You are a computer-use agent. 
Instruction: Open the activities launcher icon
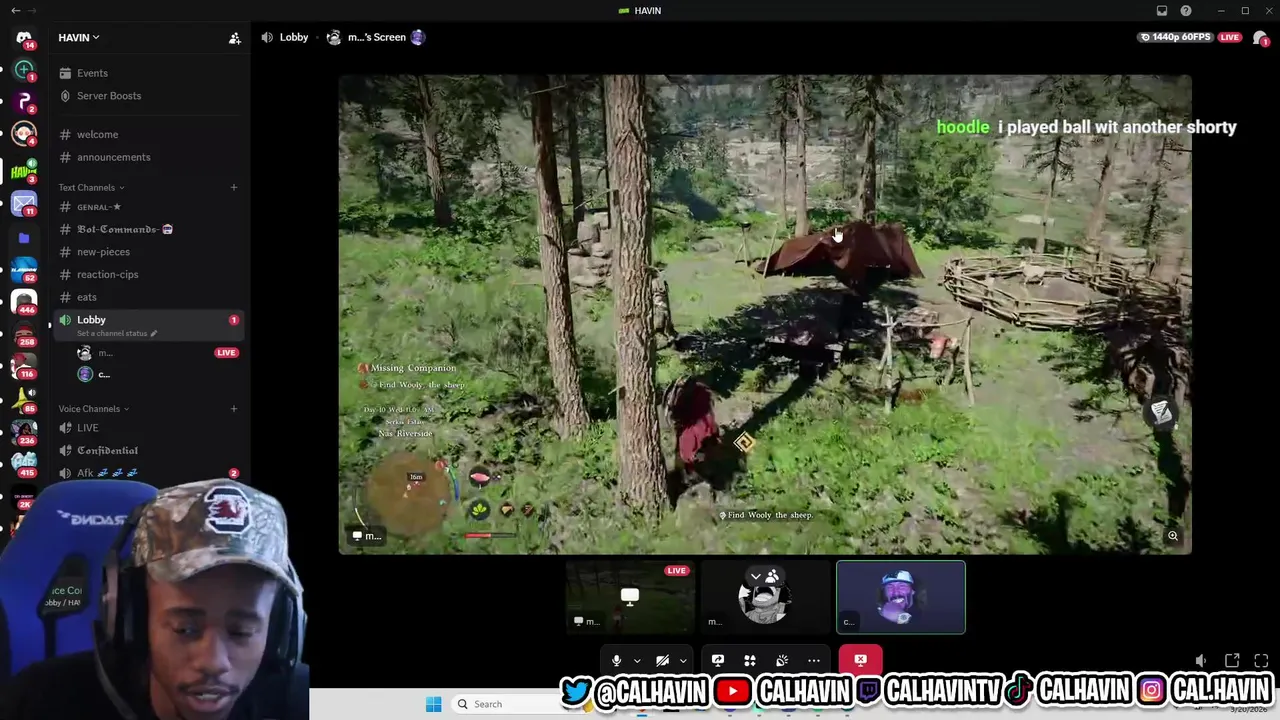(x=750, y=660)
